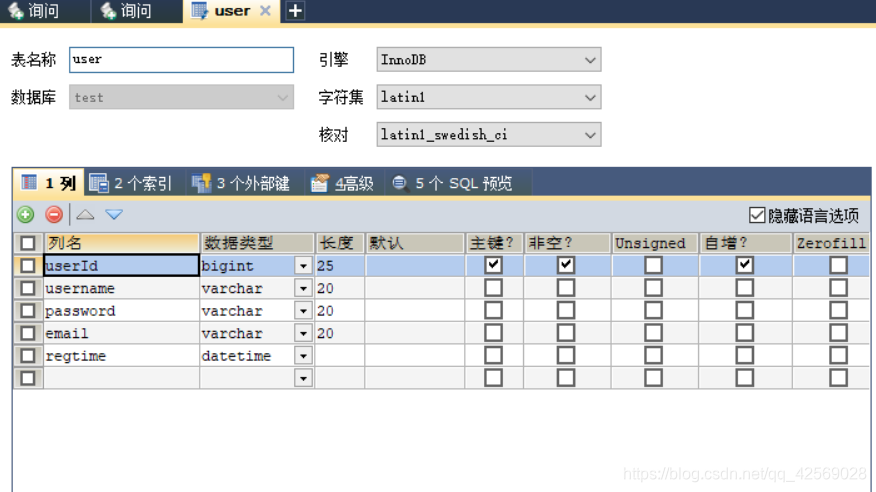
Task: Click the username column name cell
Action: [x=121, y=288]
